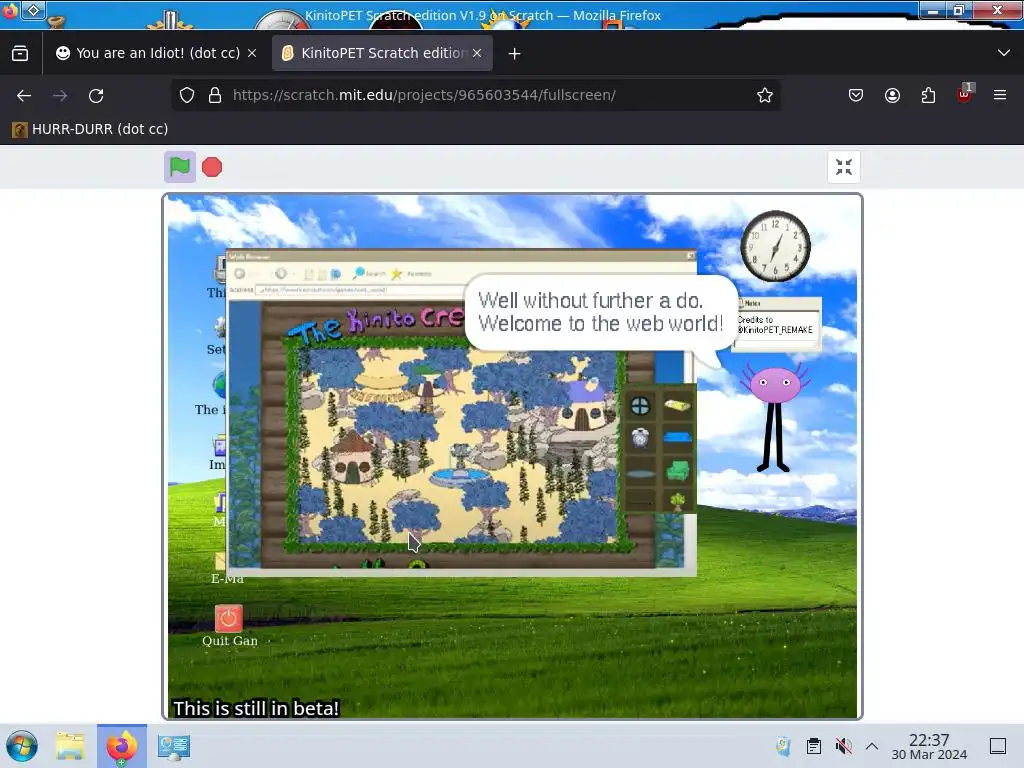Click the blue fountain on the map
The height and width of the screenshot is (768, 1024).
tap(460, 468)
